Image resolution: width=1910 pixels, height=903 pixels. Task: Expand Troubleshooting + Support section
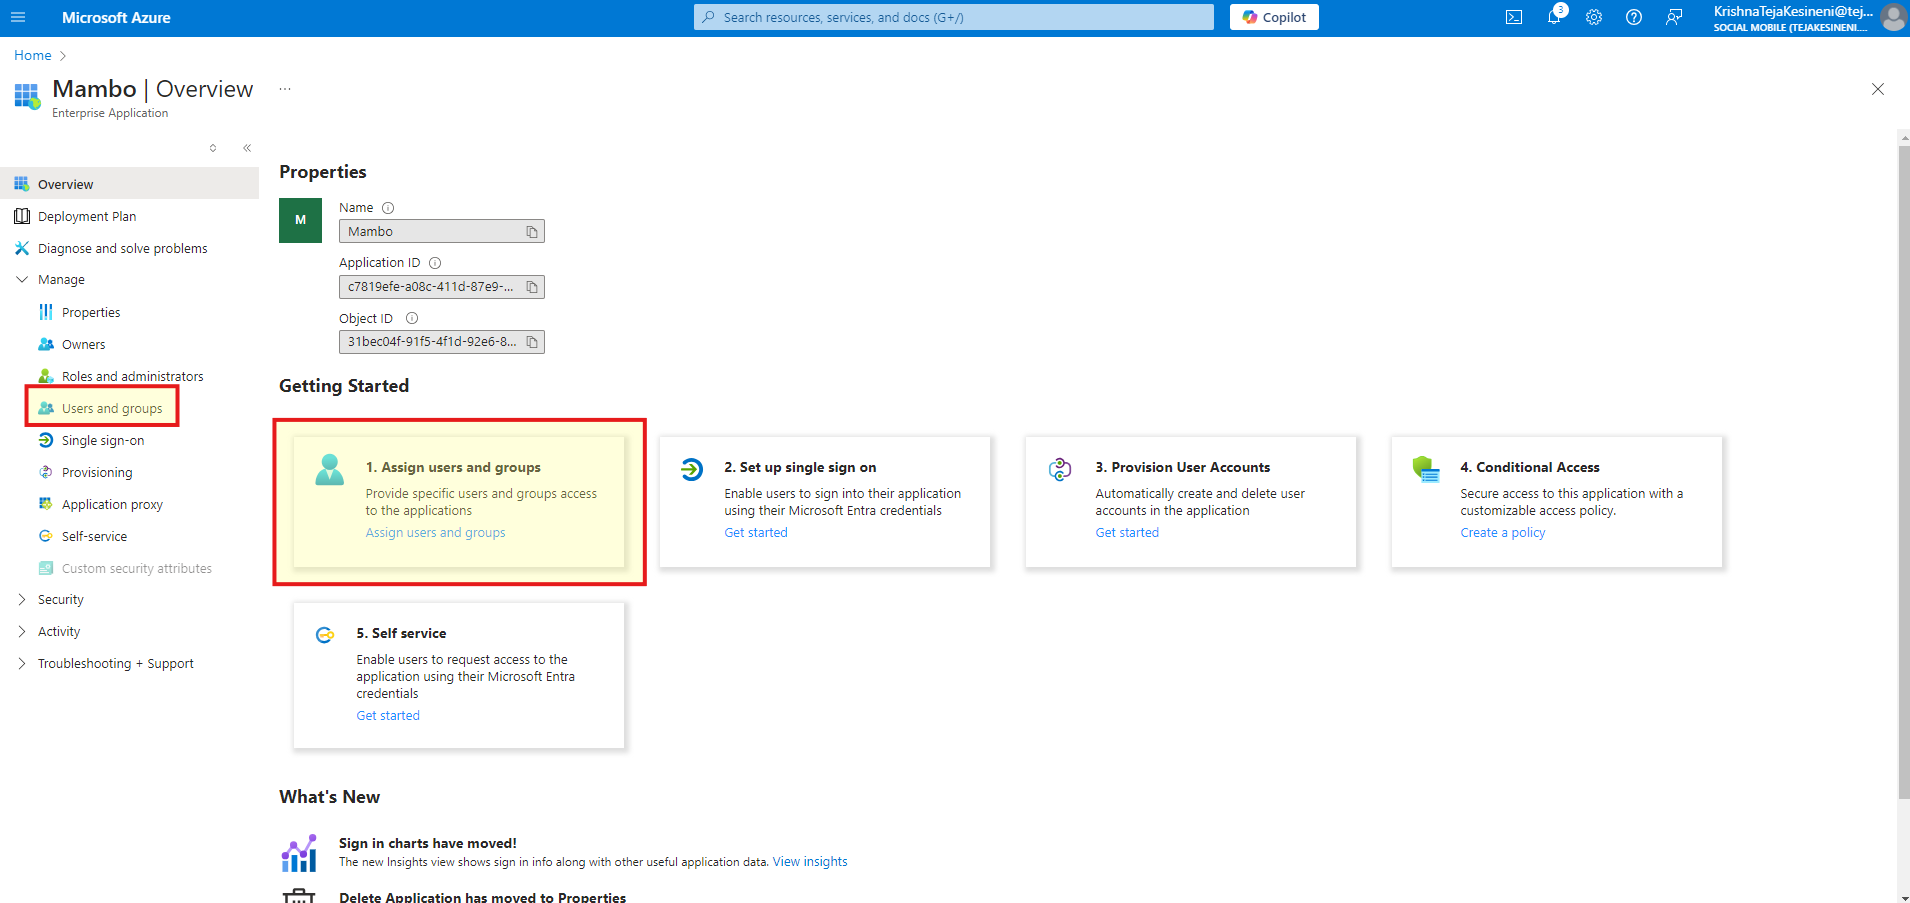pos(22,664)
